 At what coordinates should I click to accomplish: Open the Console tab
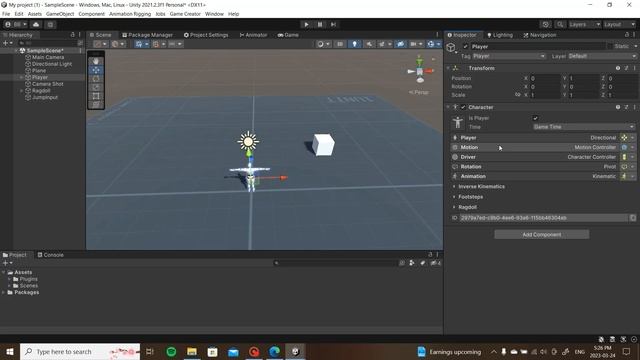coord(51,255)
